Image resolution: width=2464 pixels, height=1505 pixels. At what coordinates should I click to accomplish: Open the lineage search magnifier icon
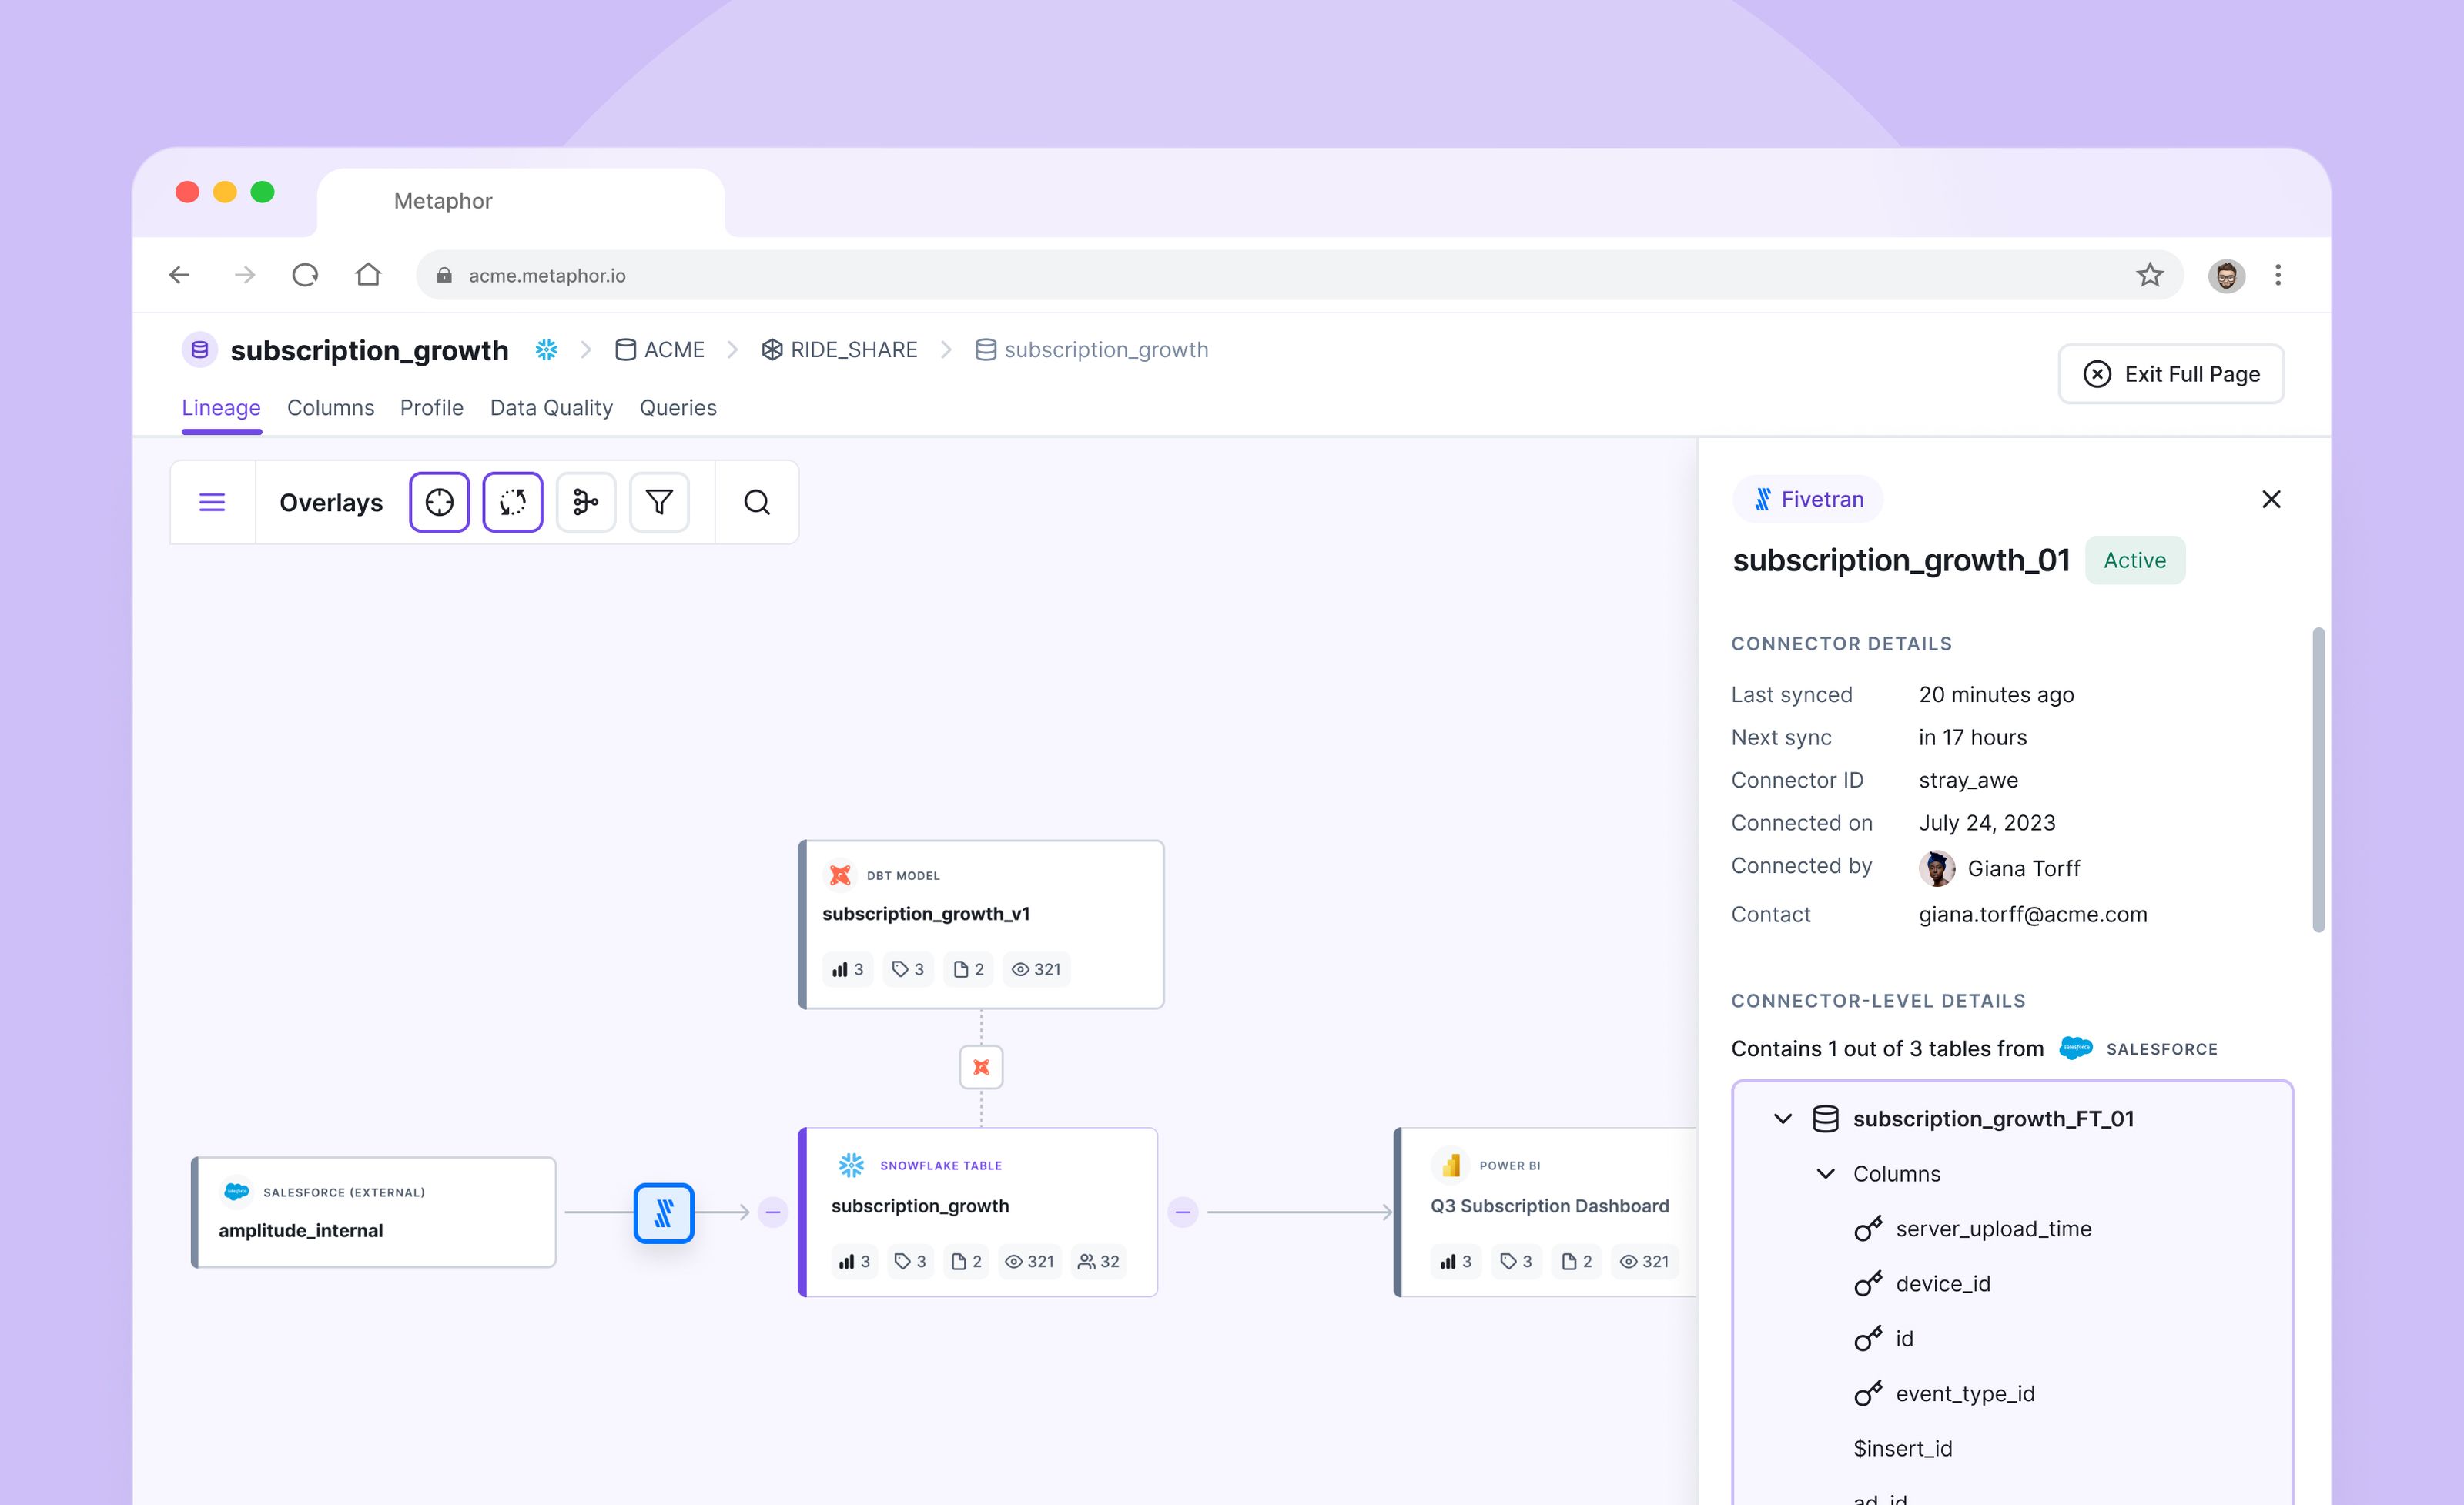coord(757,502)
